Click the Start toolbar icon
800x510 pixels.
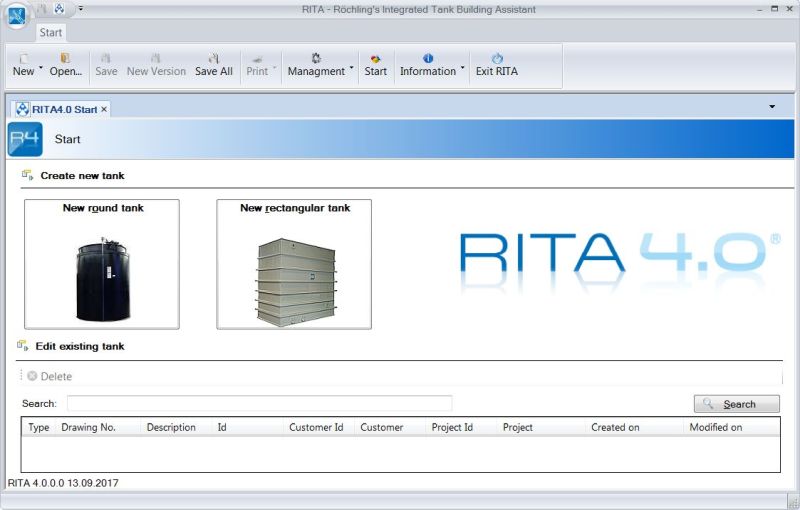[376, 58]
